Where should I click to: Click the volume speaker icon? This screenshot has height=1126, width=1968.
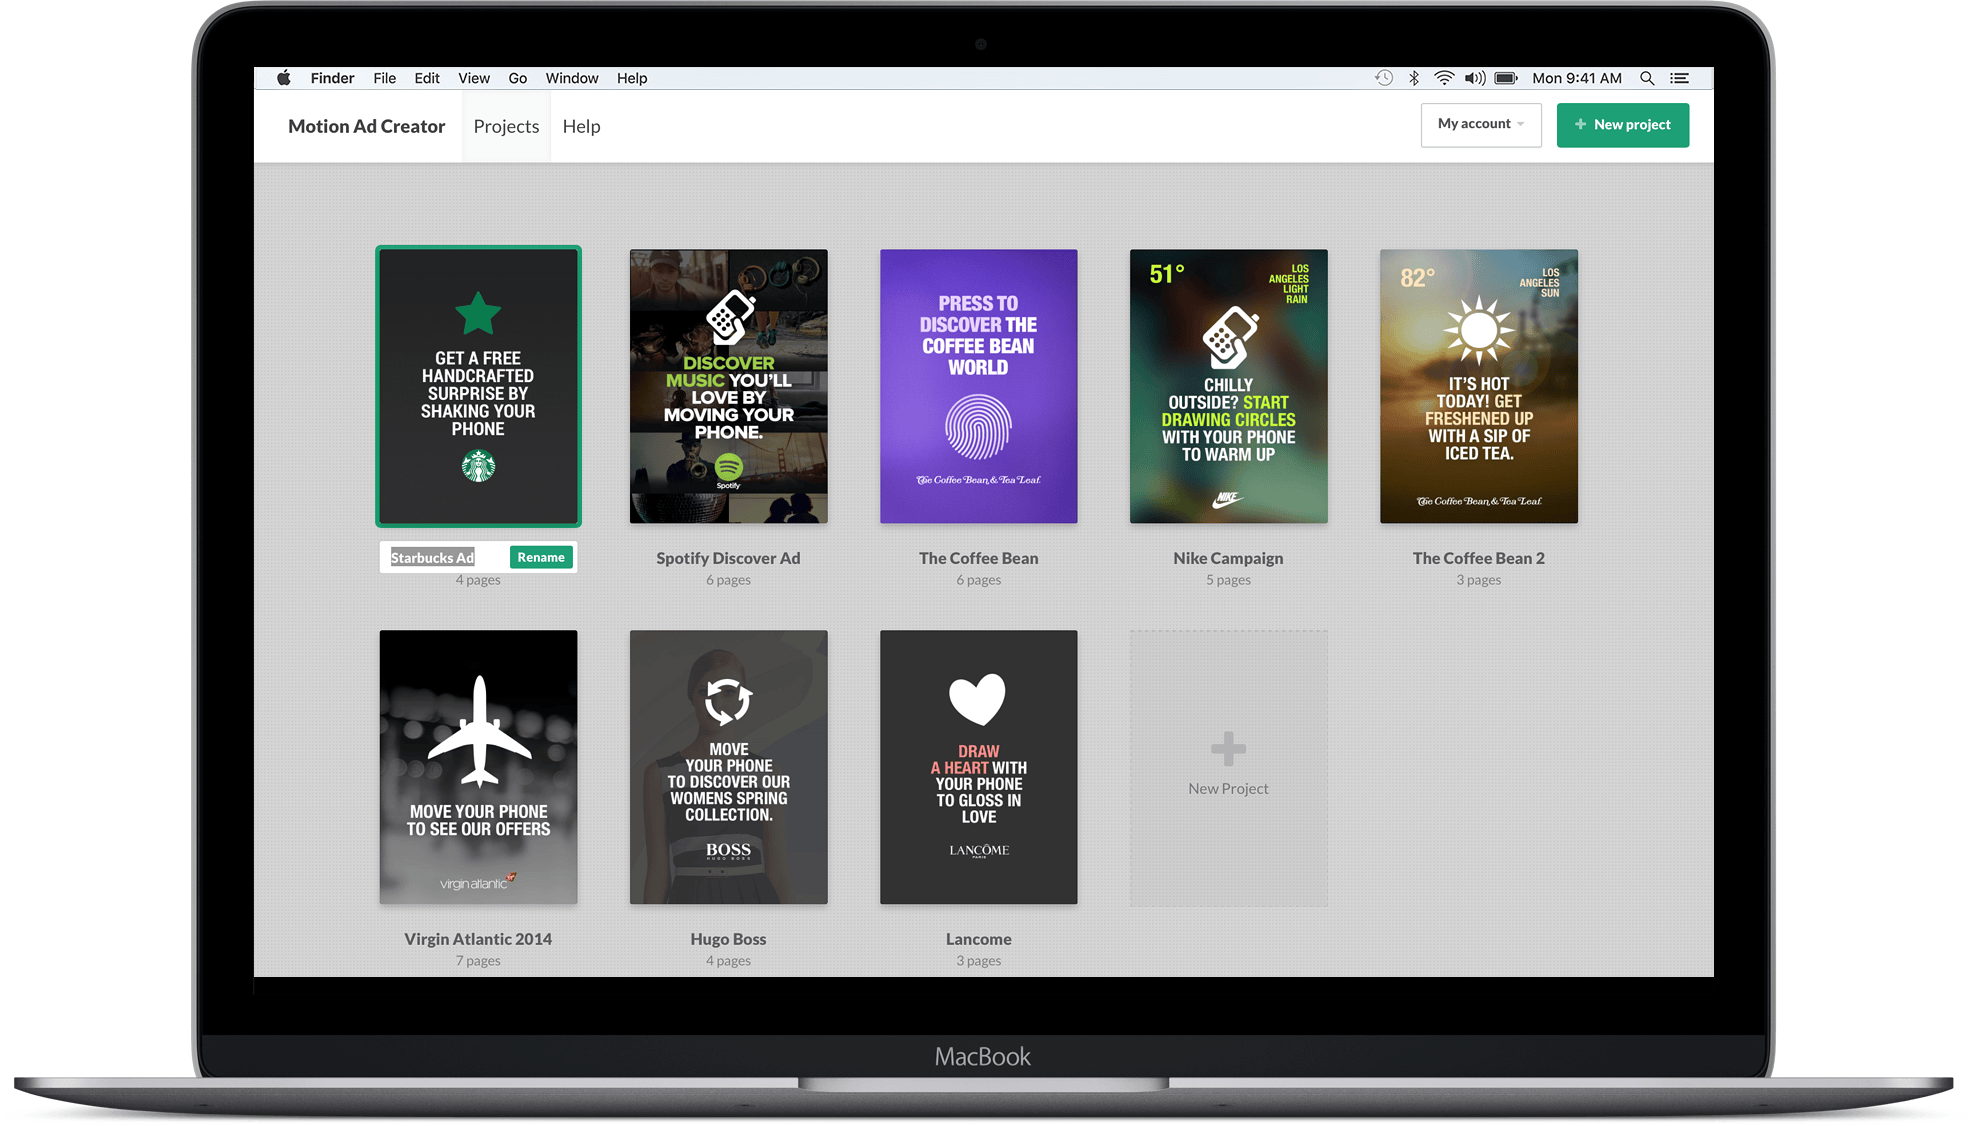1475,78
